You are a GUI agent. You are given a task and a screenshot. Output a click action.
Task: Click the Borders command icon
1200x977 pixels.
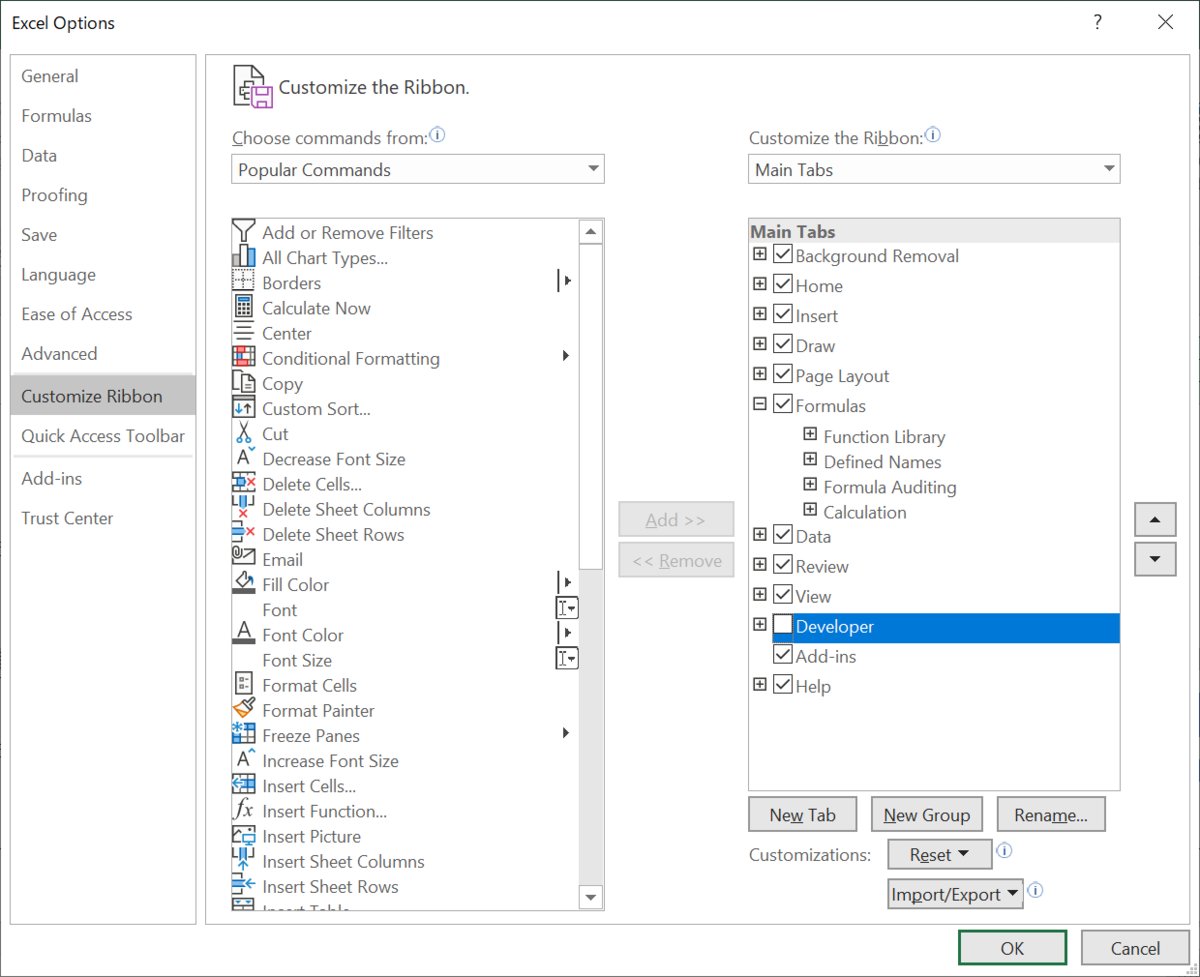click(244, 283)
